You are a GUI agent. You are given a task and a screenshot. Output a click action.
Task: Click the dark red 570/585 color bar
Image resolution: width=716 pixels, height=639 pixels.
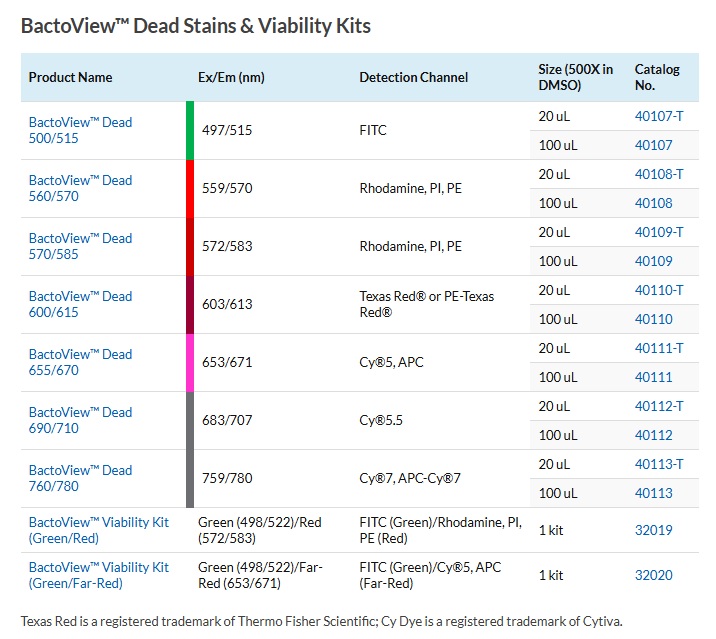(x=190, y=247)
